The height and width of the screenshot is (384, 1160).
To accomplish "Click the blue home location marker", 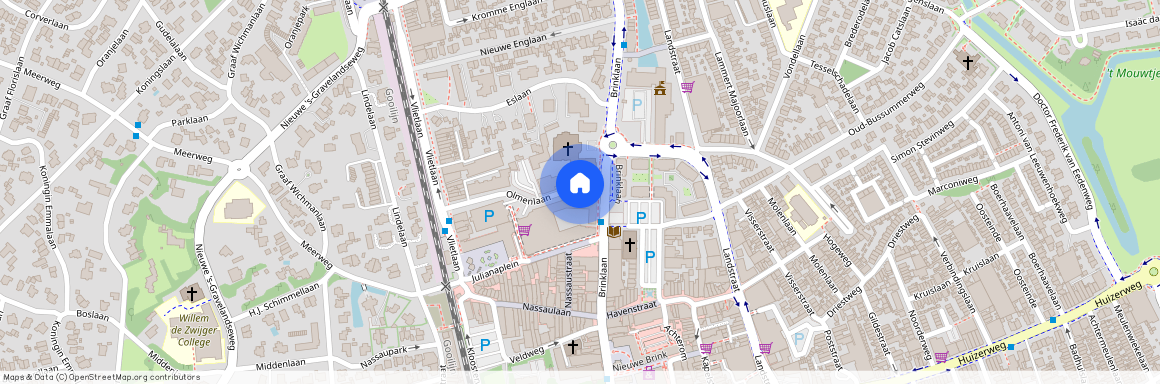I will click(579, 183).
